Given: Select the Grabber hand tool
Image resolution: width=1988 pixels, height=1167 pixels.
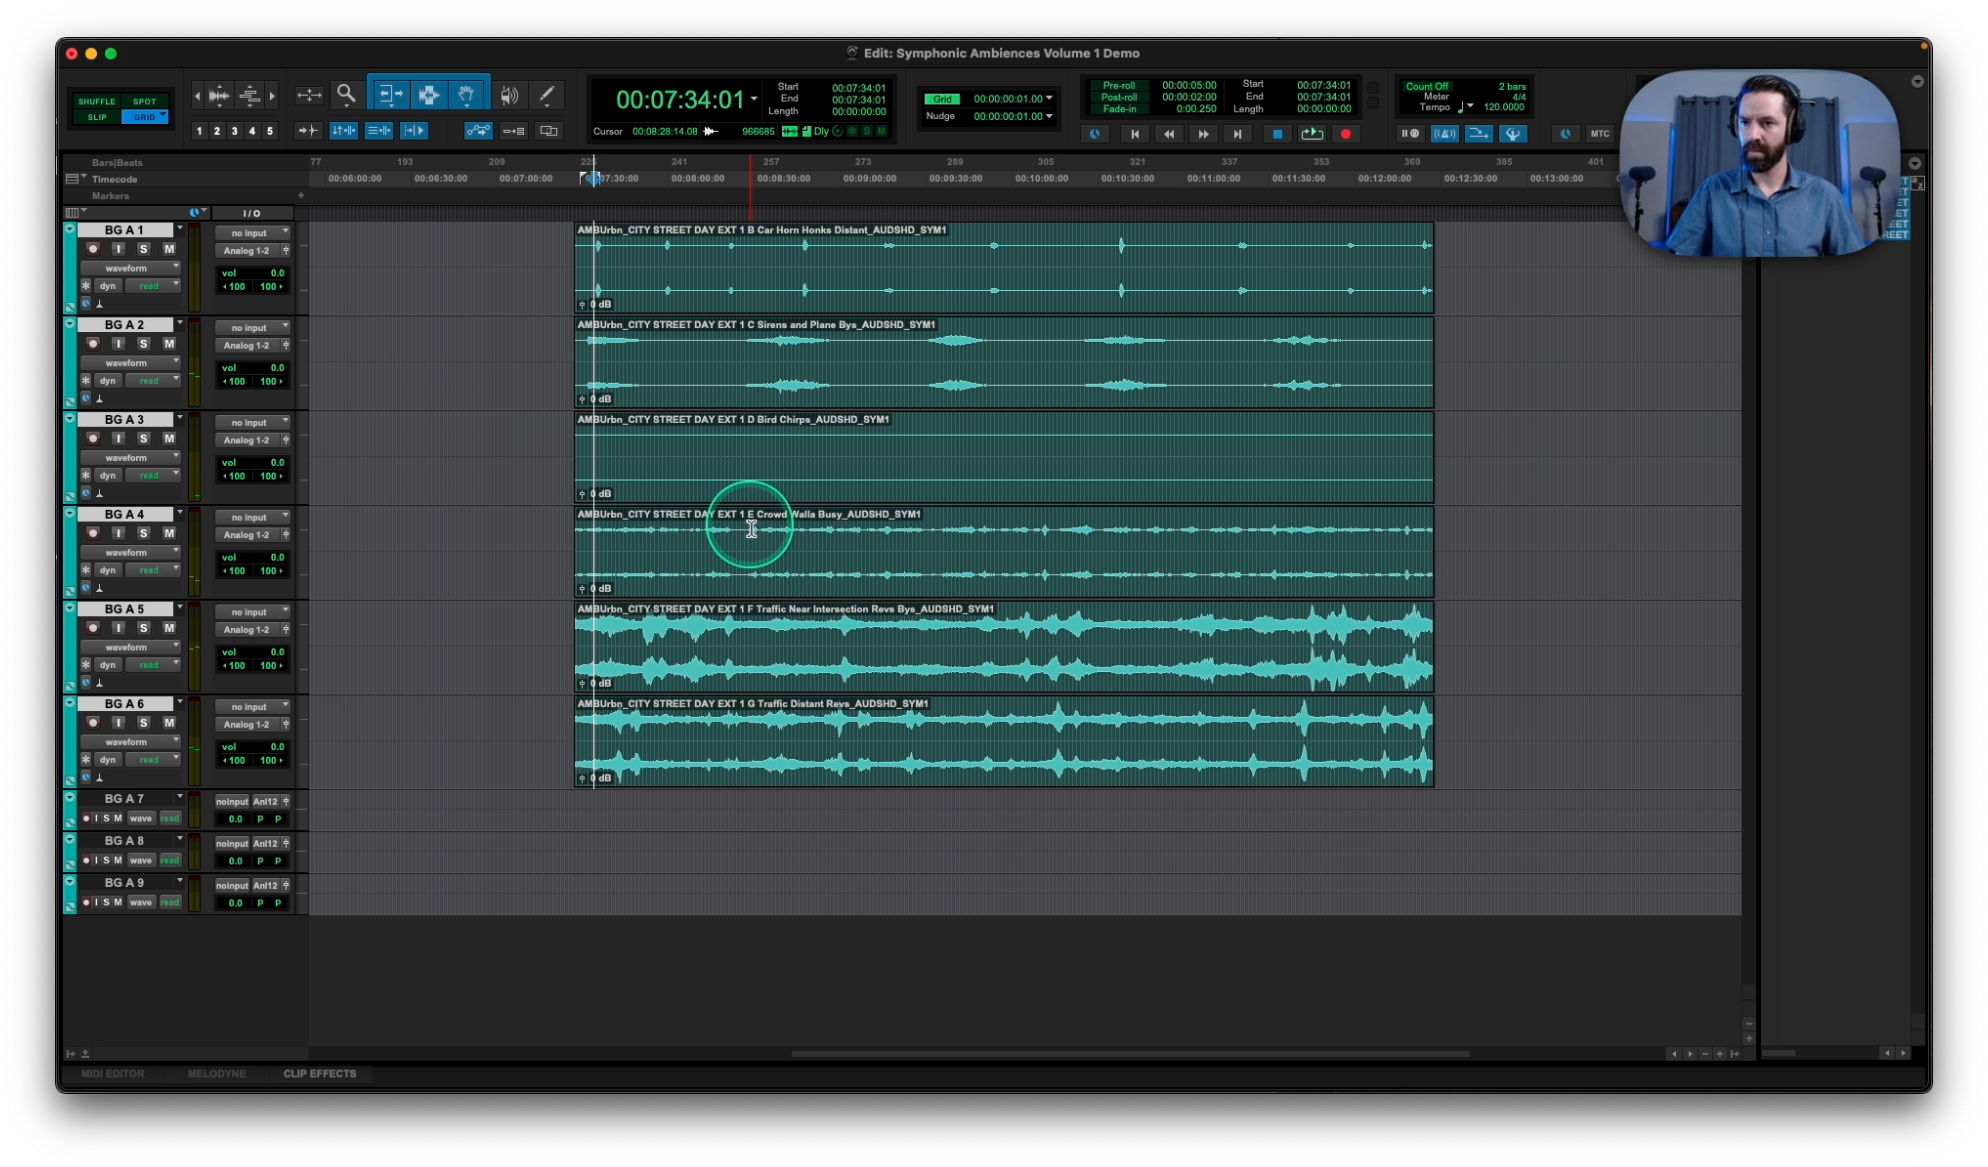Looking at the screenshot, I should pos(467,95).
